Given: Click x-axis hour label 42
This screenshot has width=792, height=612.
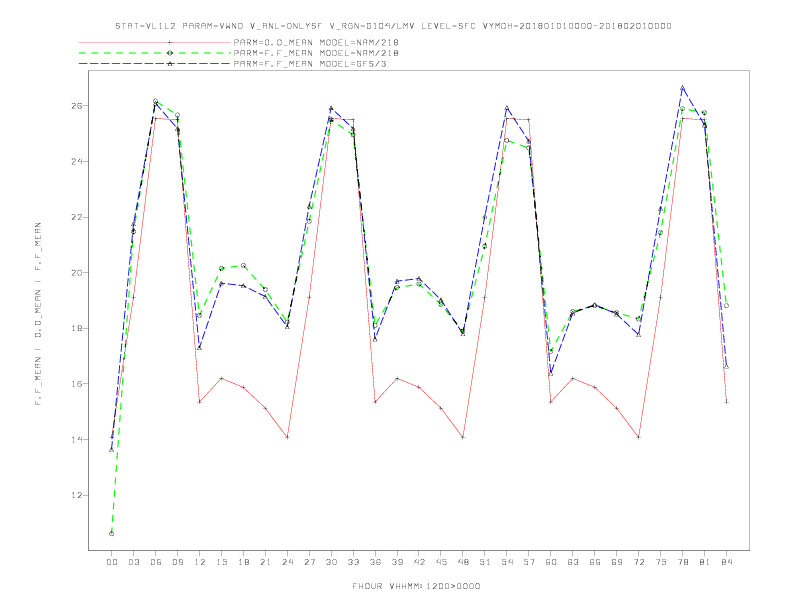Looking at the screenshot, I should click(x=419, y=562).
